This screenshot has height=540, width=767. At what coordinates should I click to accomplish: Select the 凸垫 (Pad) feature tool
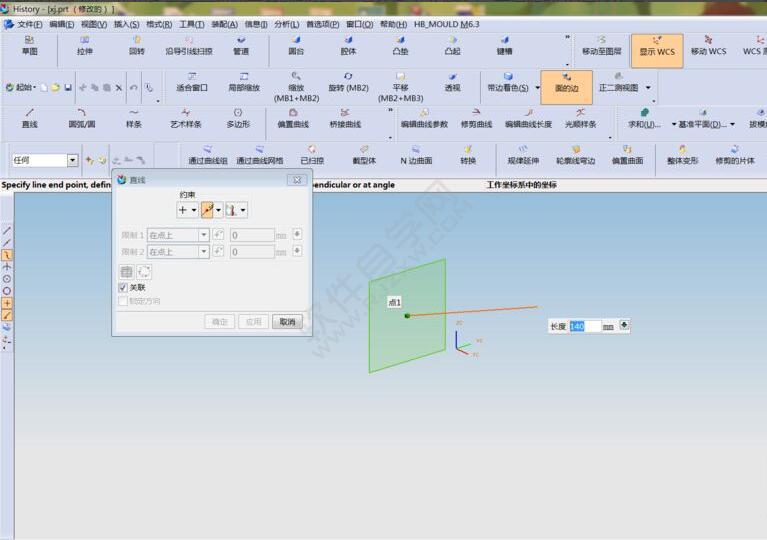coord(401,45)
